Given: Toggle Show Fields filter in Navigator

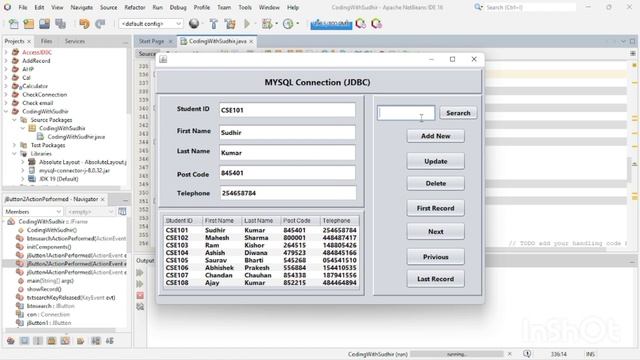Looking at the screenshot, I should point(24,341).
